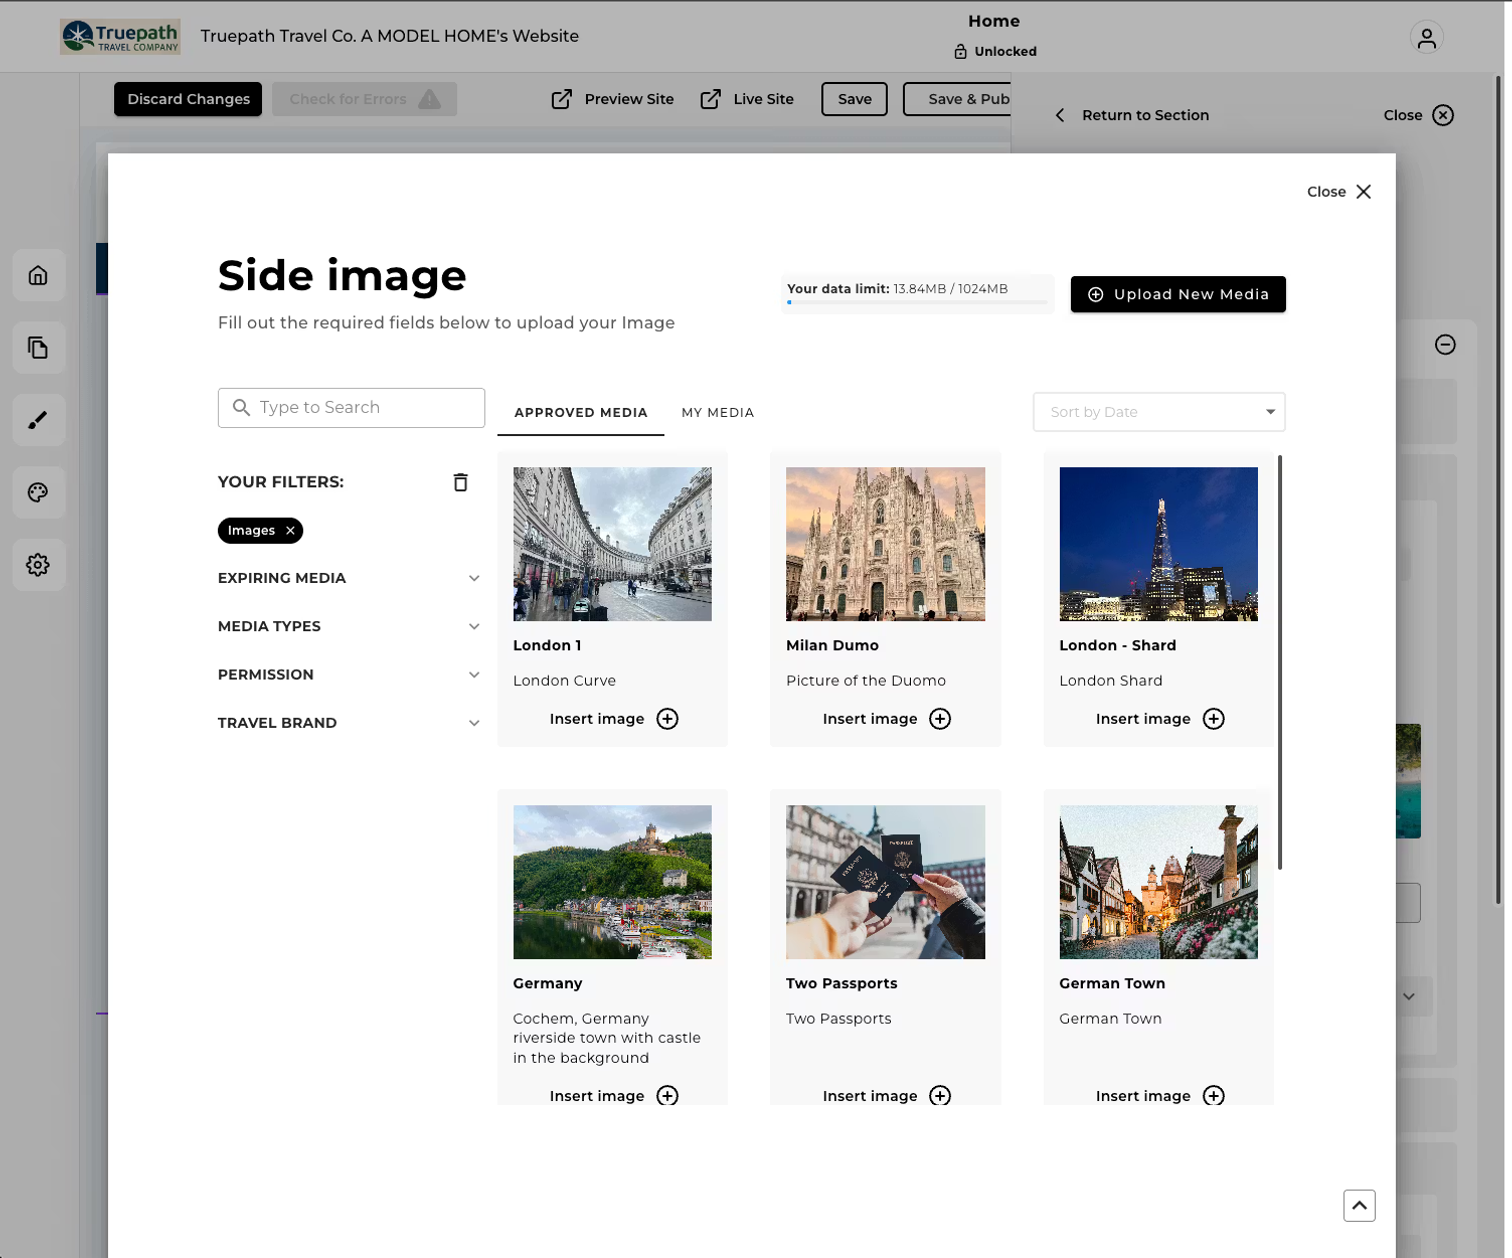The height and width of the screenshot is (1258, 1512).
Task: Click the plus icon for London - Shard
Action: tap(1213, 719)
